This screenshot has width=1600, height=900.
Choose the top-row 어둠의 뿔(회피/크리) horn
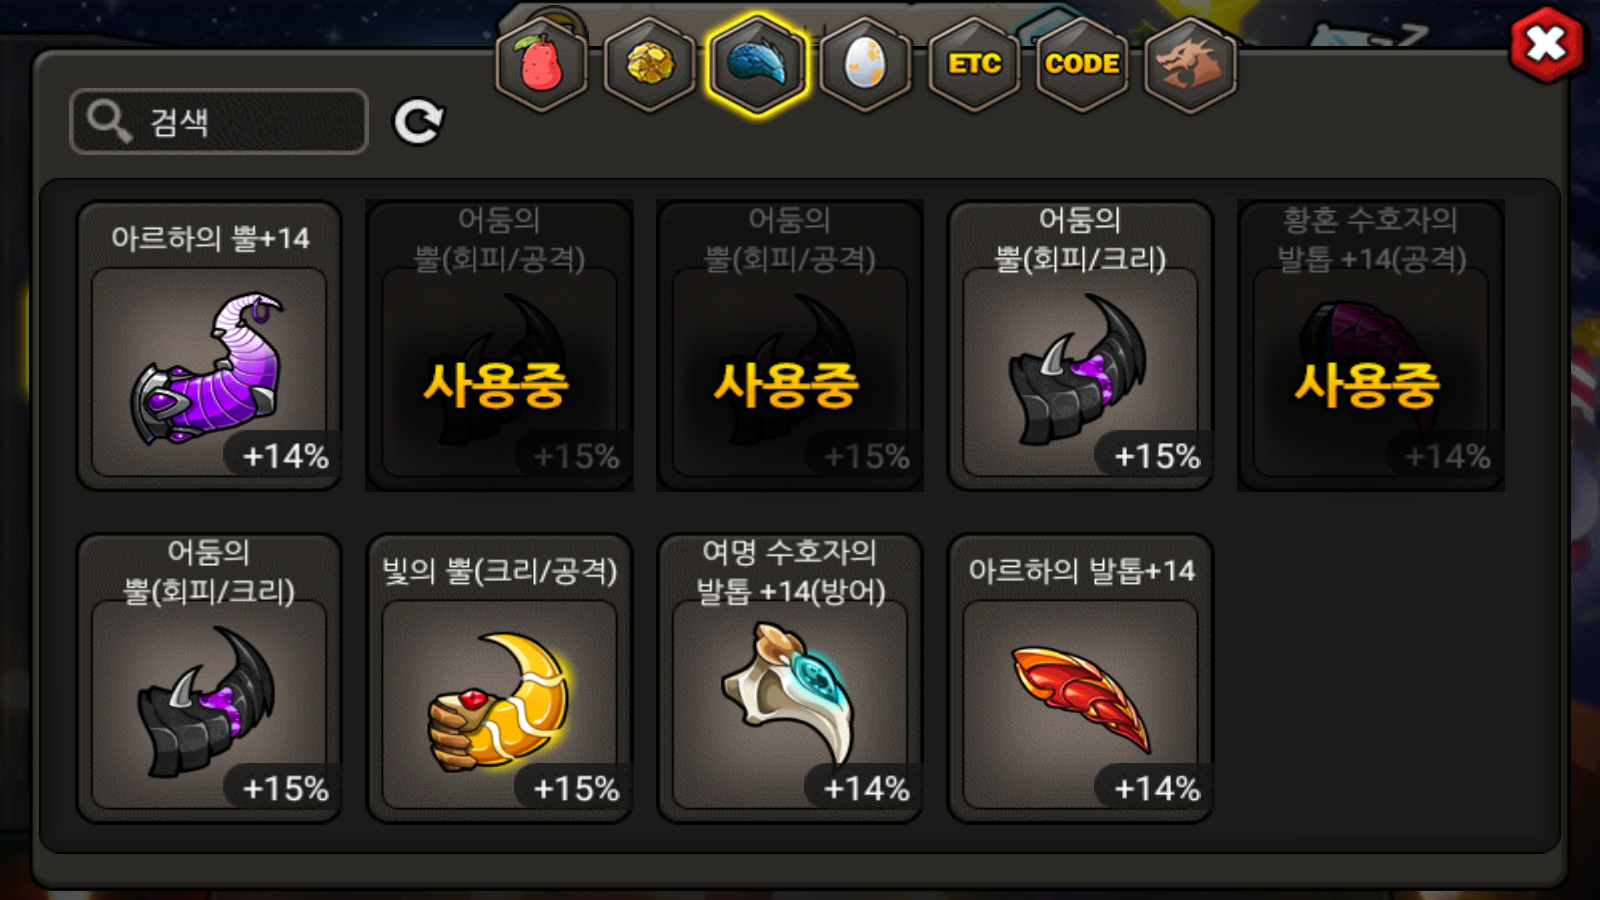tap(1080, 346)
